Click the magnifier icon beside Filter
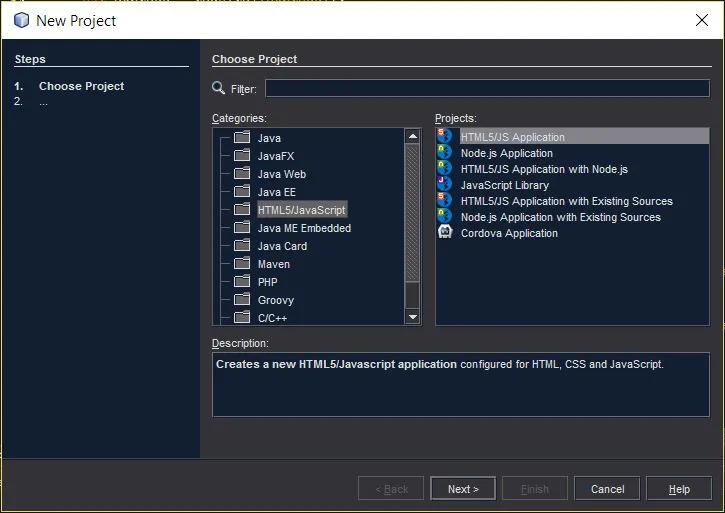This screenshot has width=725, height=513. [x=218, y=87]
